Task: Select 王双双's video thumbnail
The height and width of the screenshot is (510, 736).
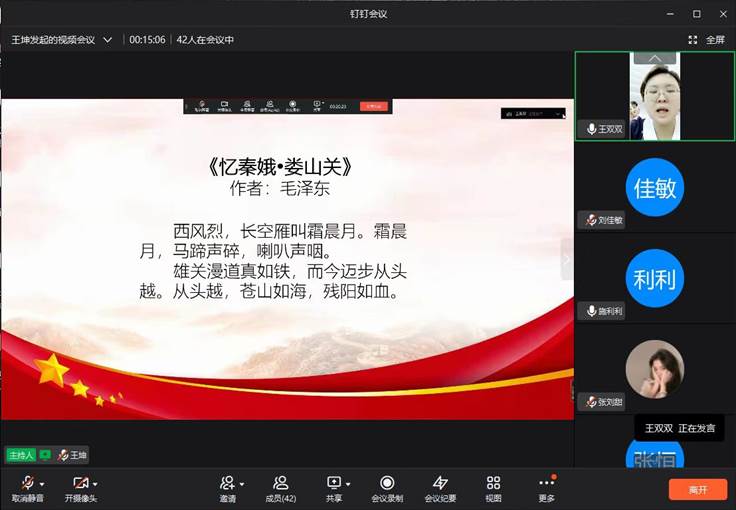Action: (655, 96)
